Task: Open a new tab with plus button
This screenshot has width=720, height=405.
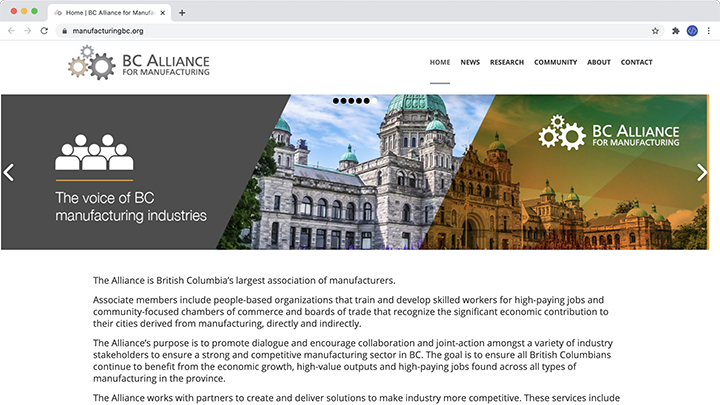Action: tap(182, 12)
